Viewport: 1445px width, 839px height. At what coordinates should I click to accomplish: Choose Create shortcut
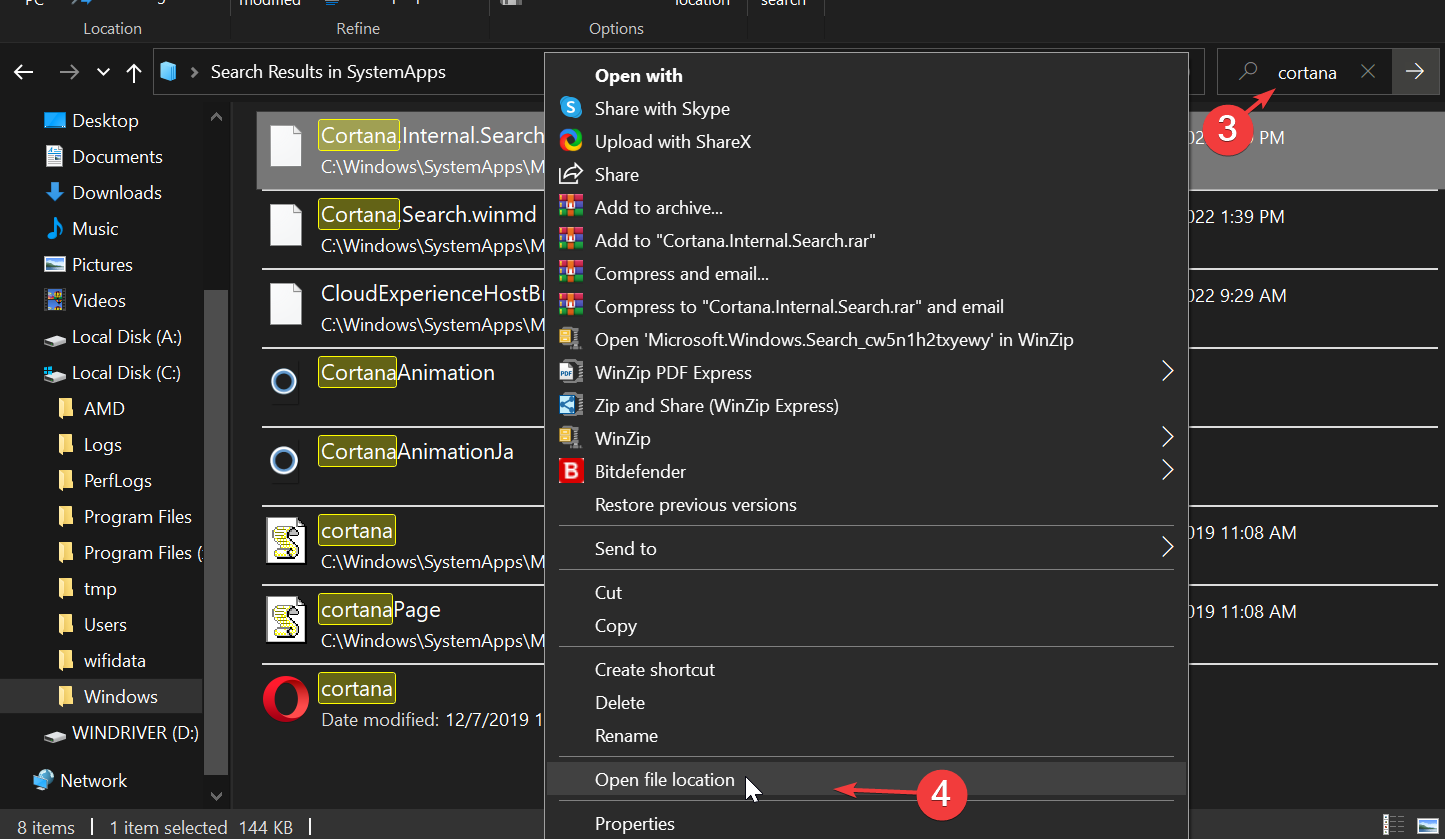click(x=654, y=669)
